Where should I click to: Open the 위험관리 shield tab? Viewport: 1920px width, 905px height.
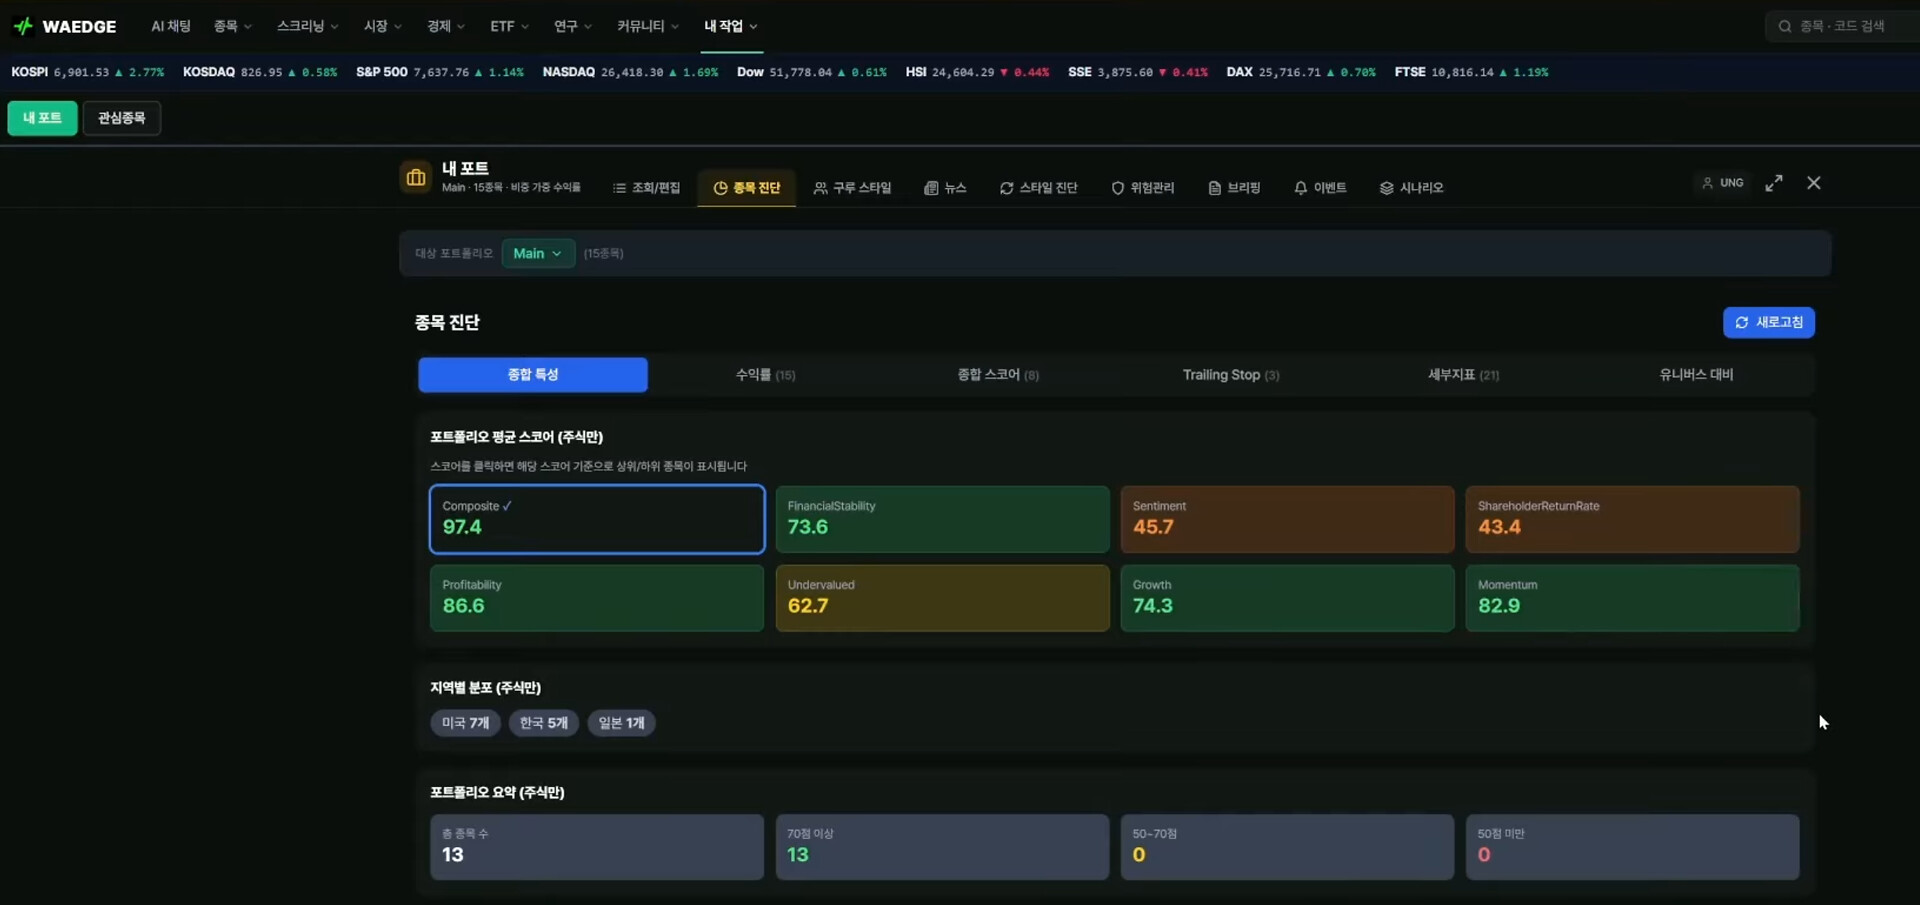point(1143,188)
